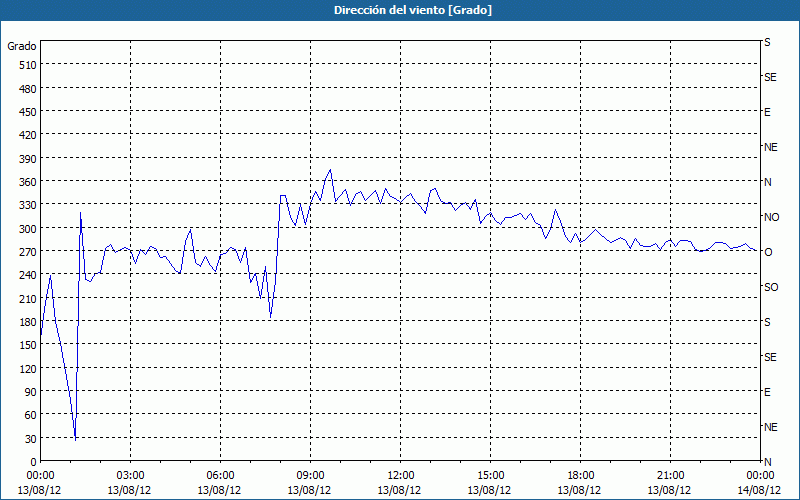Select the 300 value on the degree axis
The width and height of the screenshot is (800, 500).
click(x=28, y=229)
